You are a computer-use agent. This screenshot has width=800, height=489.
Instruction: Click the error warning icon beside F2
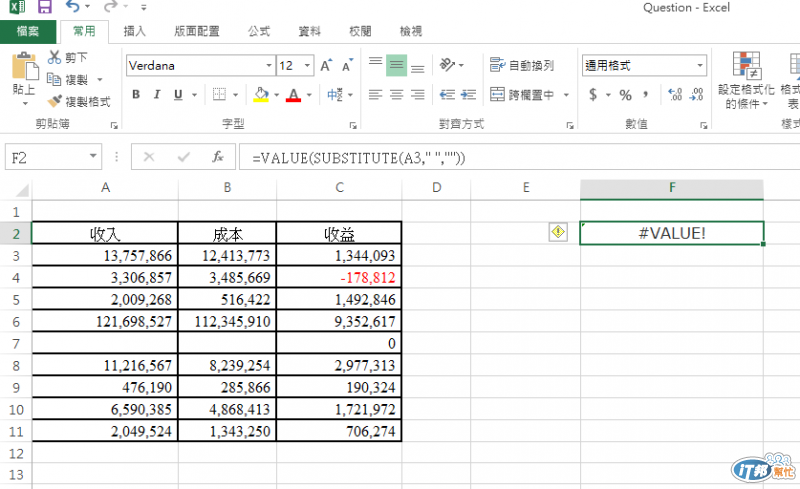[x=558, y=232]
